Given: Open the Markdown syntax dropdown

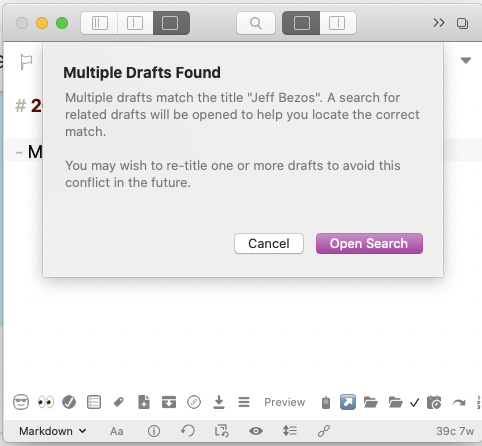Looking at the screenshot, I should (x=53, y=431).
